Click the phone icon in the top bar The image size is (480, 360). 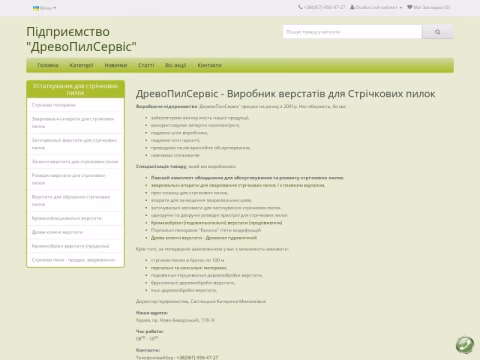click(x=300, y=7)
